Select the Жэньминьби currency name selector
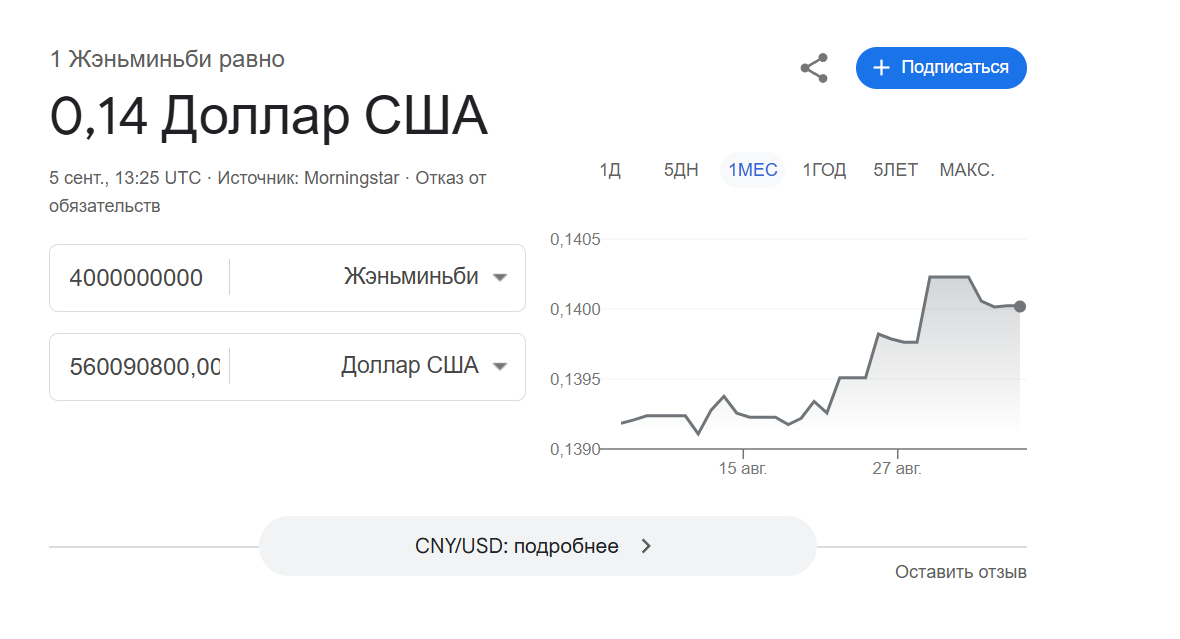This screenshot has height=639, width=1180. pos(411,277)
